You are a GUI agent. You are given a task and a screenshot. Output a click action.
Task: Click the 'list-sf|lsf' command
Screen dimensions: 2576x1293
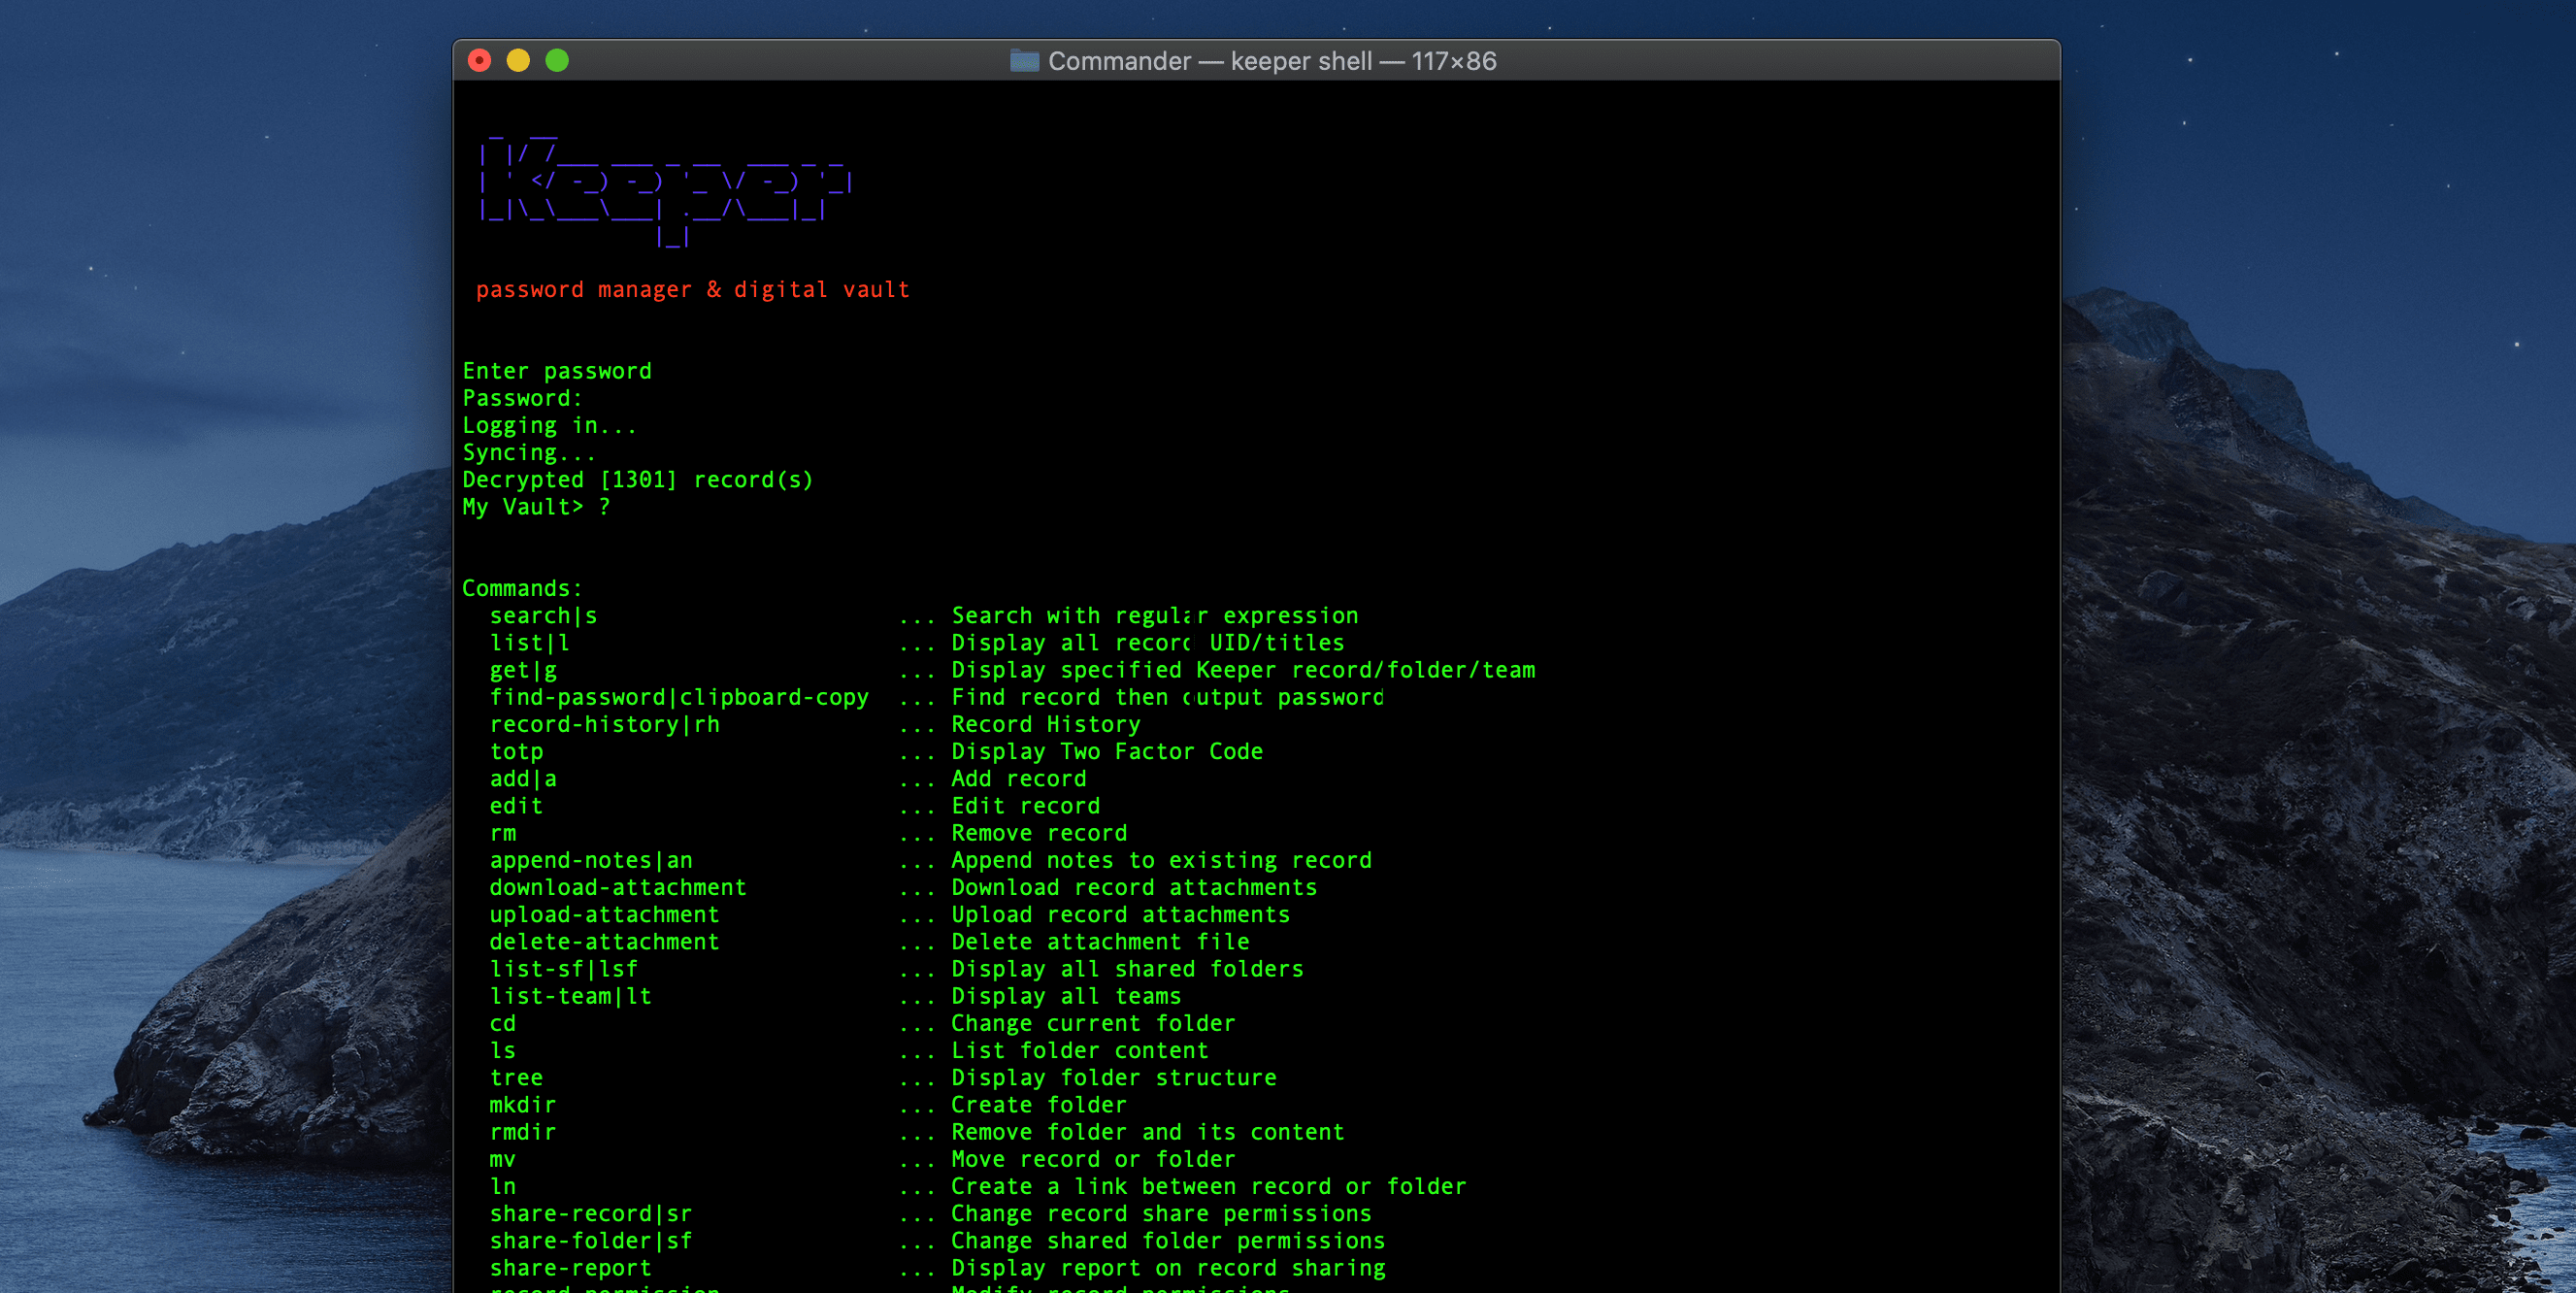pyautogui.click(x=564, y=969)
